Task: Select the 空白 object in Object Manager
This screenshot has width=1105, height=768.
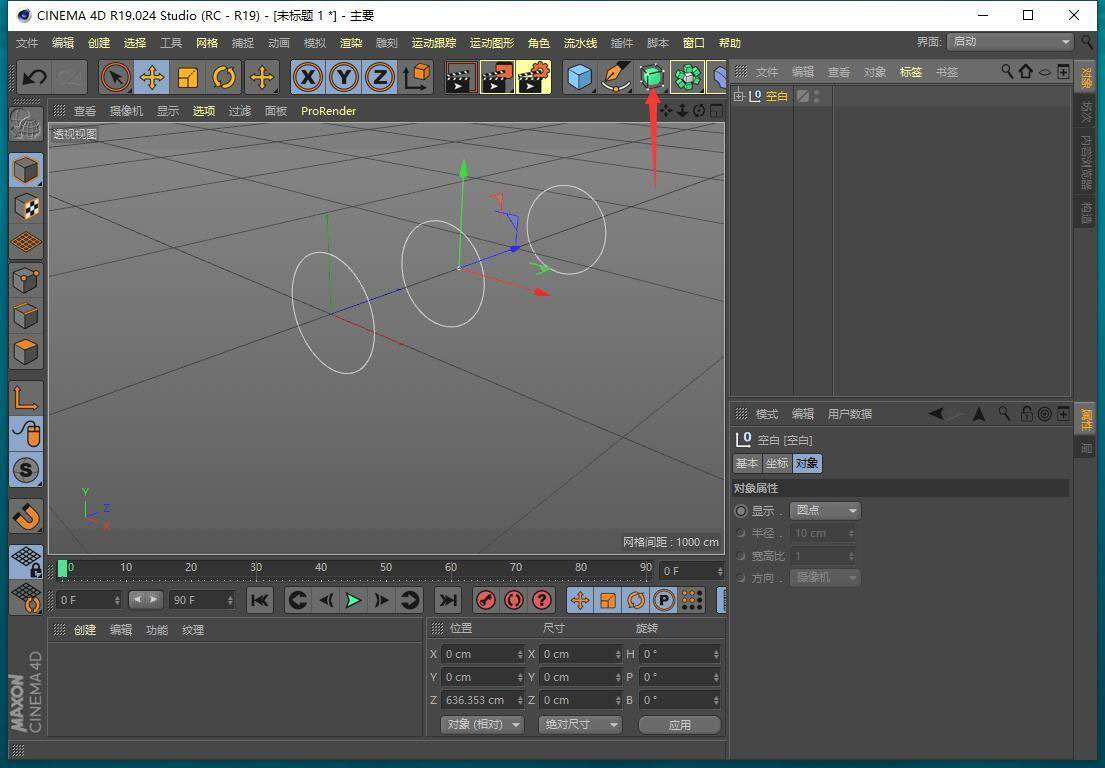Action: point(777,96)
